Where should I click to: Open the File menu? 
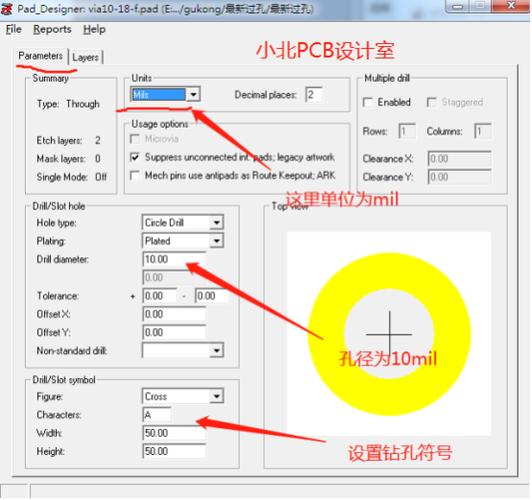pyautogui.click(x=14, y=29)
